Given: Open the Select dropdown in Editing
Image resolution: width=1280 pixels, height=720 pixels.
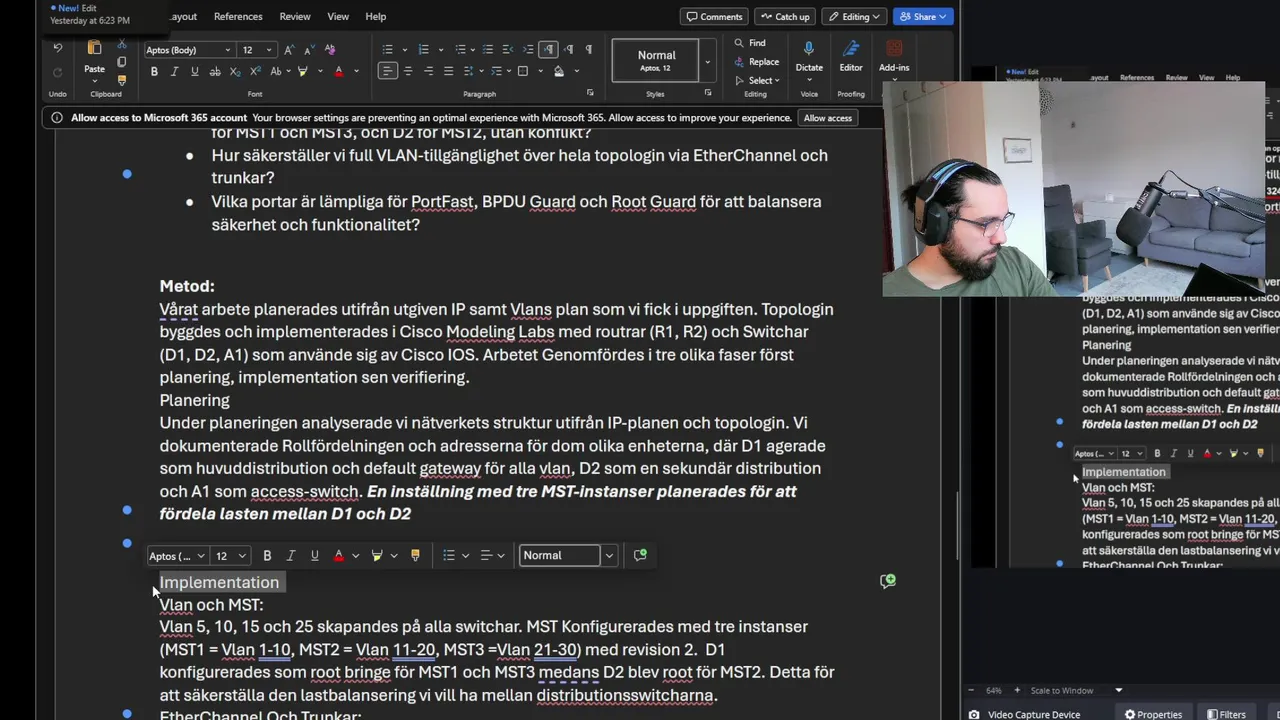Looking at the screenshot, I should pos(756,80).
